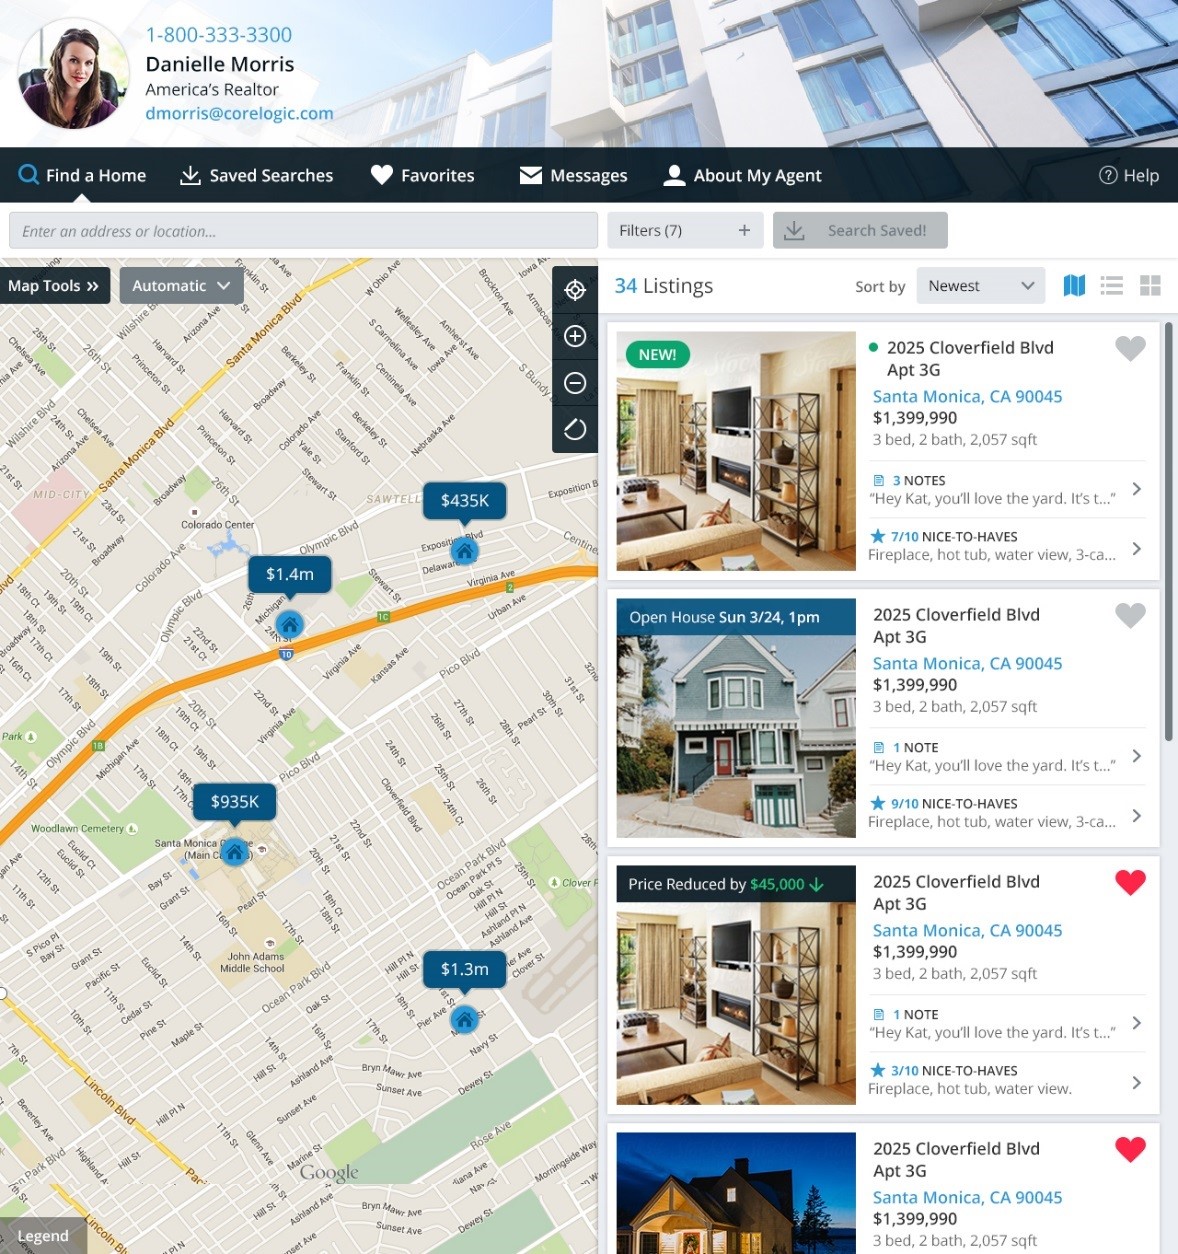The image size is (1178, 1254).
Task: Favorite the NEW! listing with gray heart
Action: click(1130, 348)
